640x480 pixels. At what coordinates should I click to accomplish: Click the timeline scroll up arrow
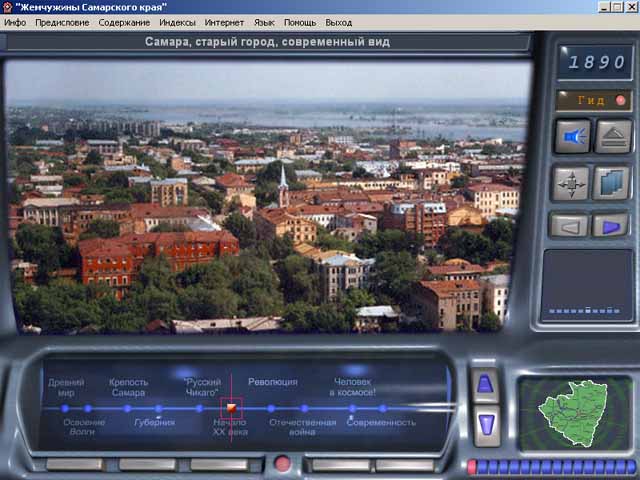pos(484,384)
